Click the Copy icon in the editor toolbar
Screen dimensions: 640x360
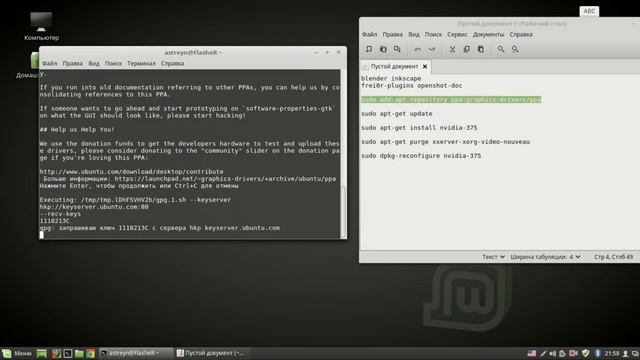(x=467, y=49)
